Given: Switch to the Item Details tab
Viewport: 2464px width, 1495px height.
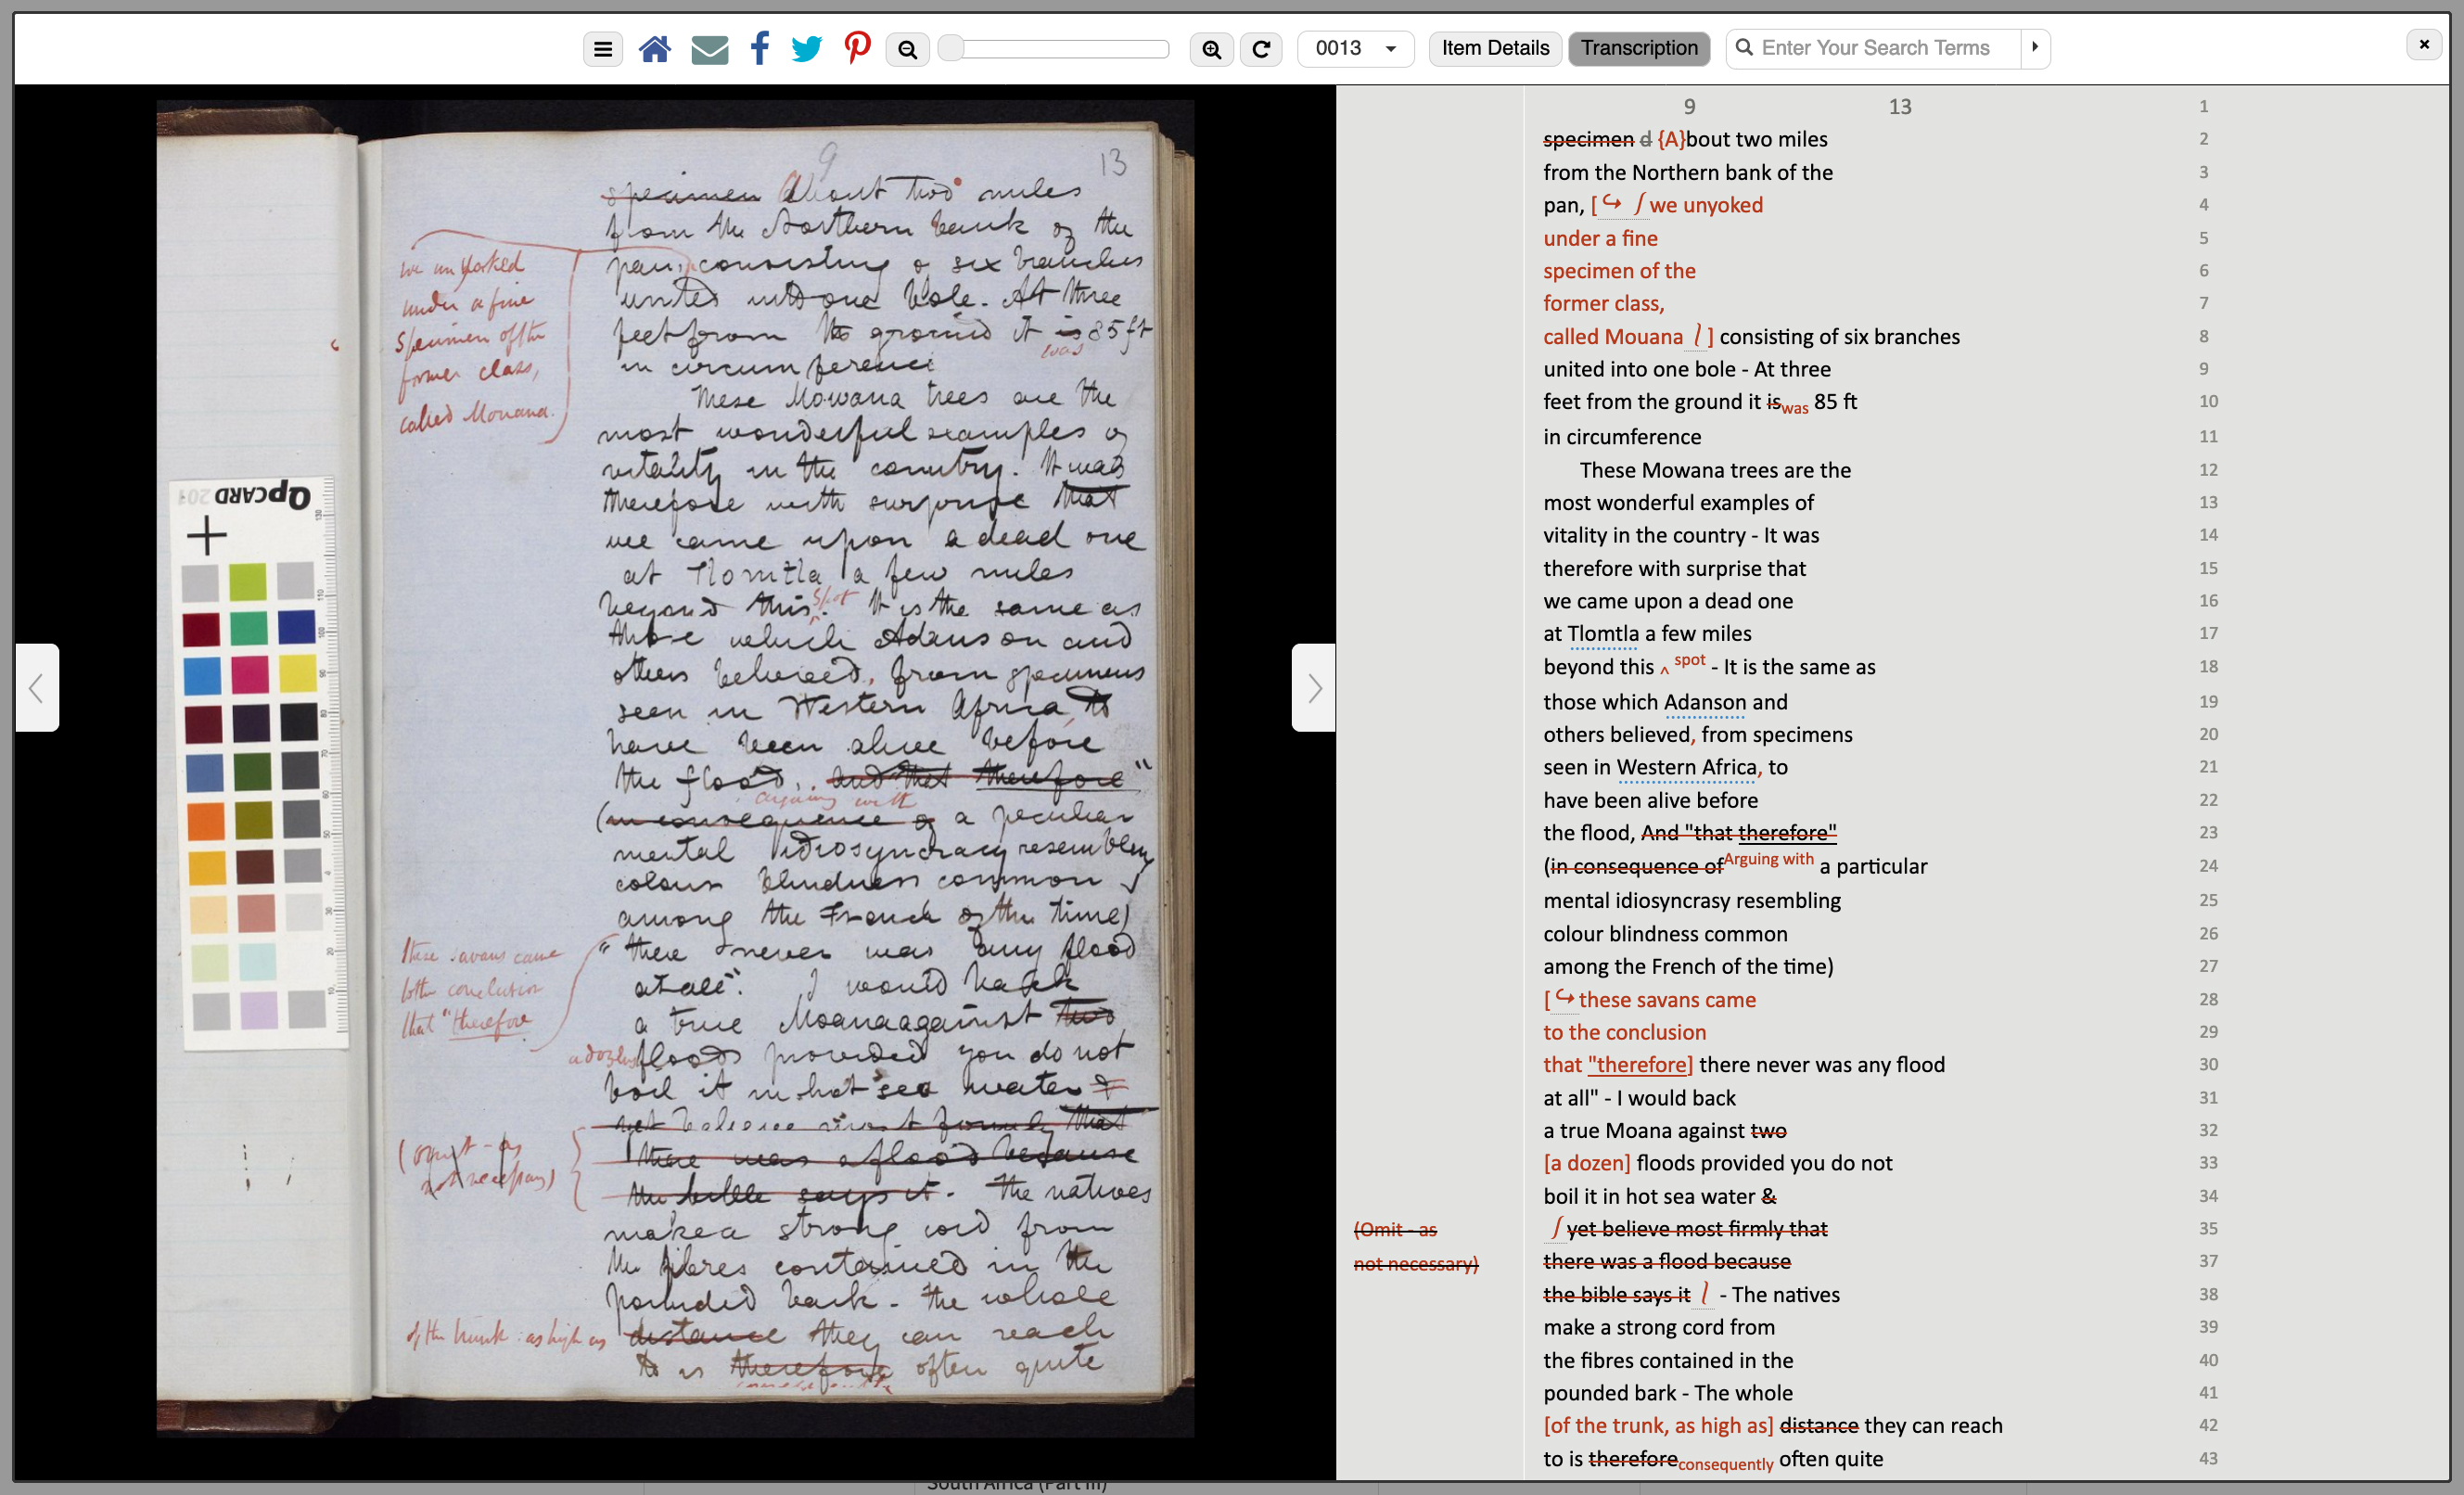Looking at the screenshot, I should (1494, 47).
